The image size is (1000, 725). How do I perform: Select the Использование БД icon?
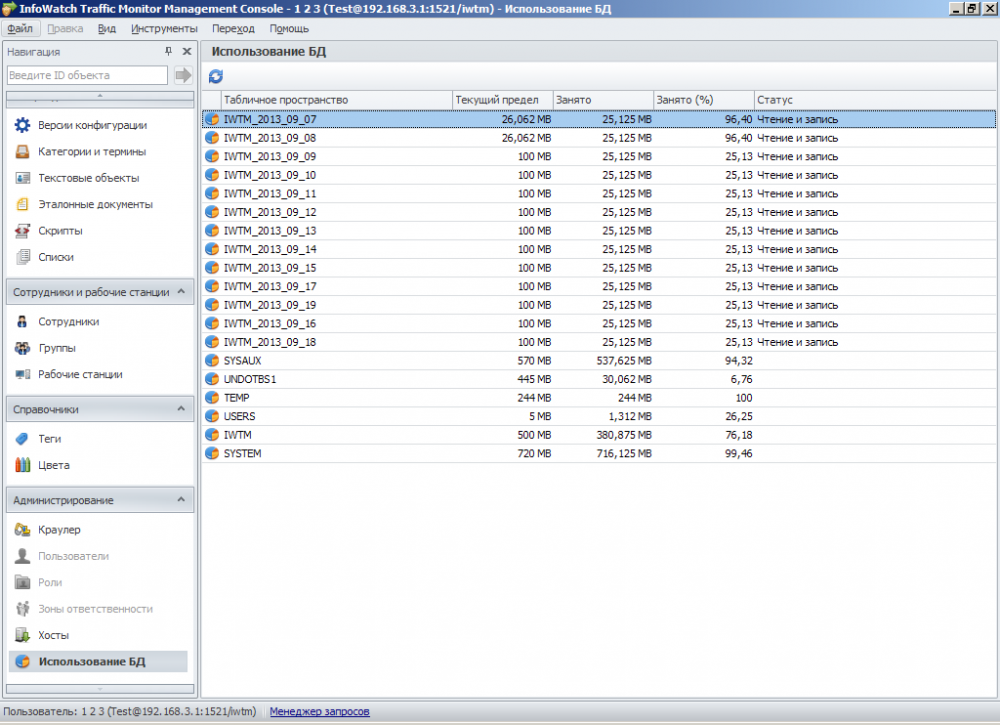(22, 661)
